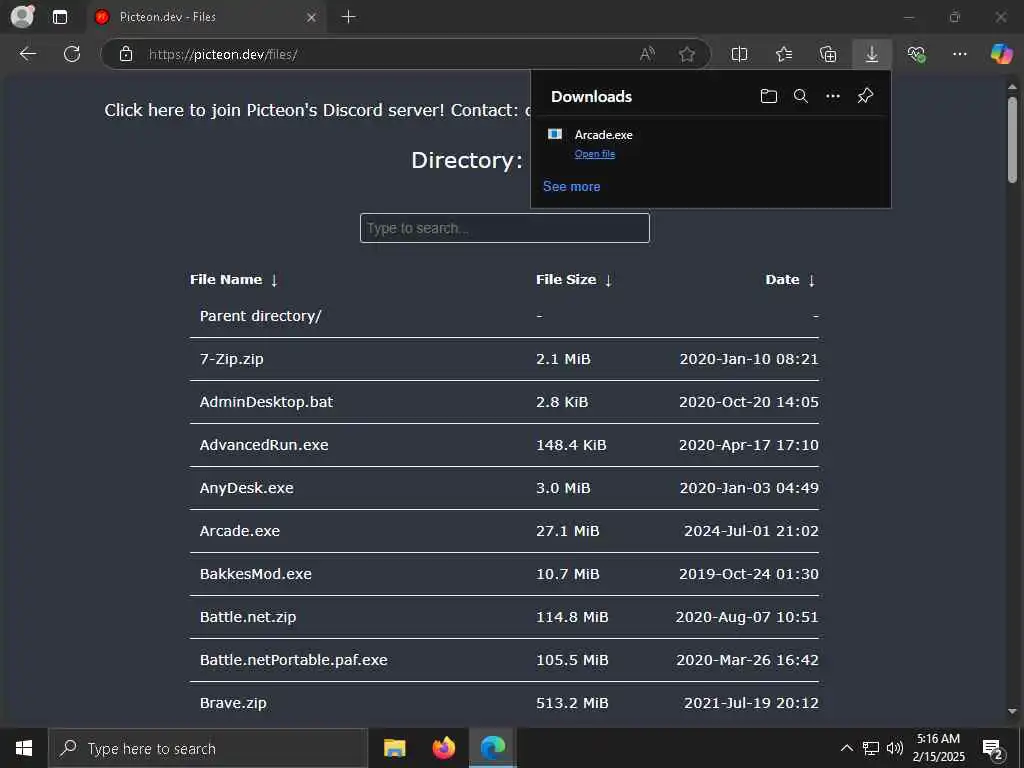The height and width of the screenshot is (768, 1024).
Task: Click the page vertical scrollbar thumb
Action: pos(1012,140)
